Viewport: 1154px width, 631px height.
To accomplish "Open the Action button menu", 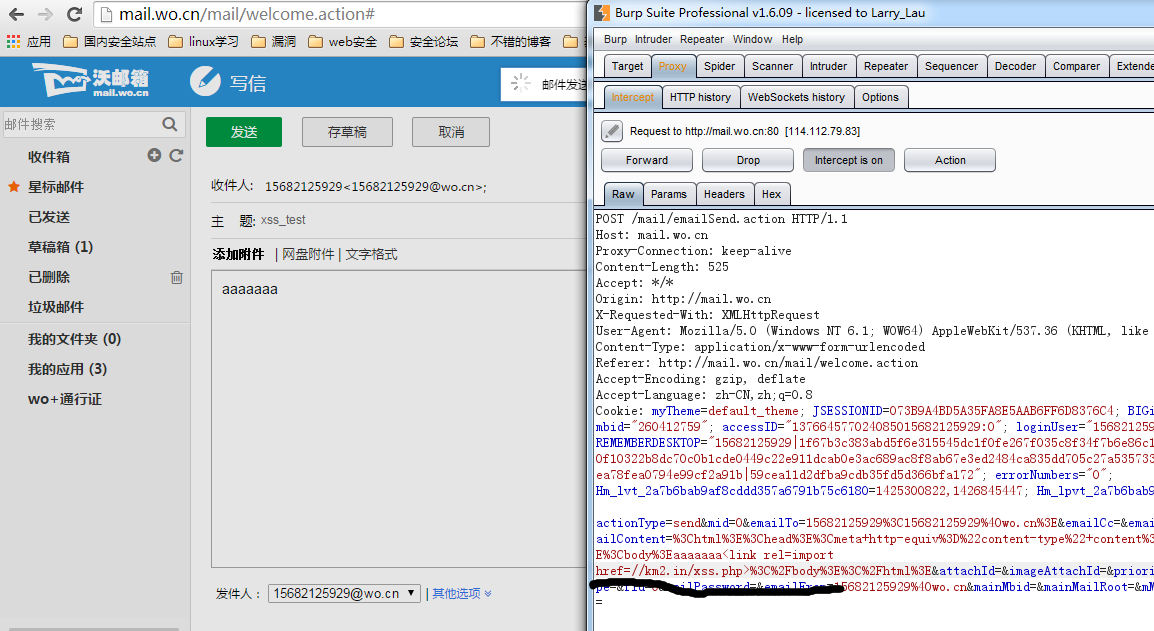I will point(950,160).
